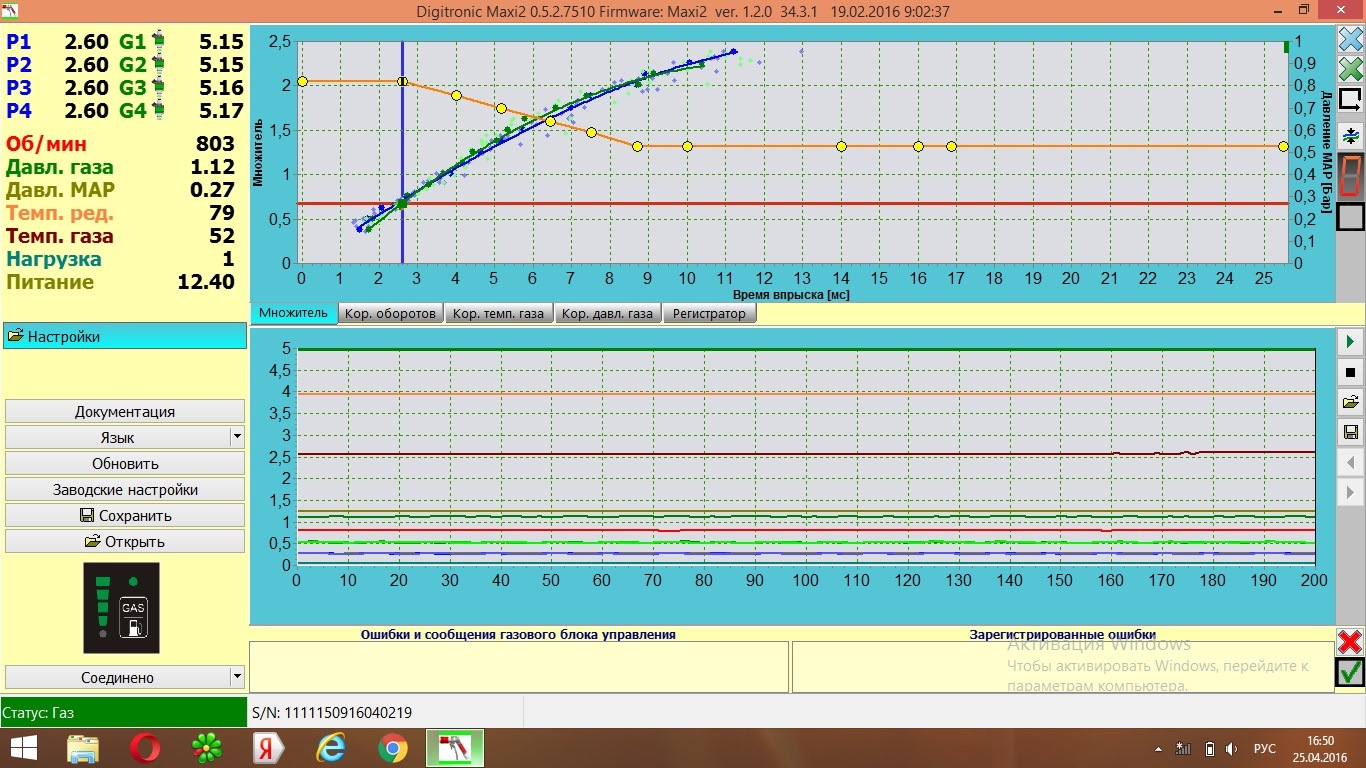Click the gas controller errors message box
The width and height of the screenshot is (1366, 768).
tap(518, 666)
